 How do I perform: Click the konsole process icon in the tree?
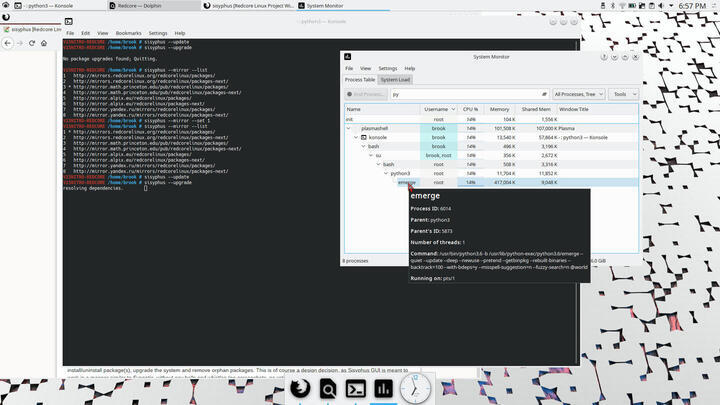(x=364, y=137)
